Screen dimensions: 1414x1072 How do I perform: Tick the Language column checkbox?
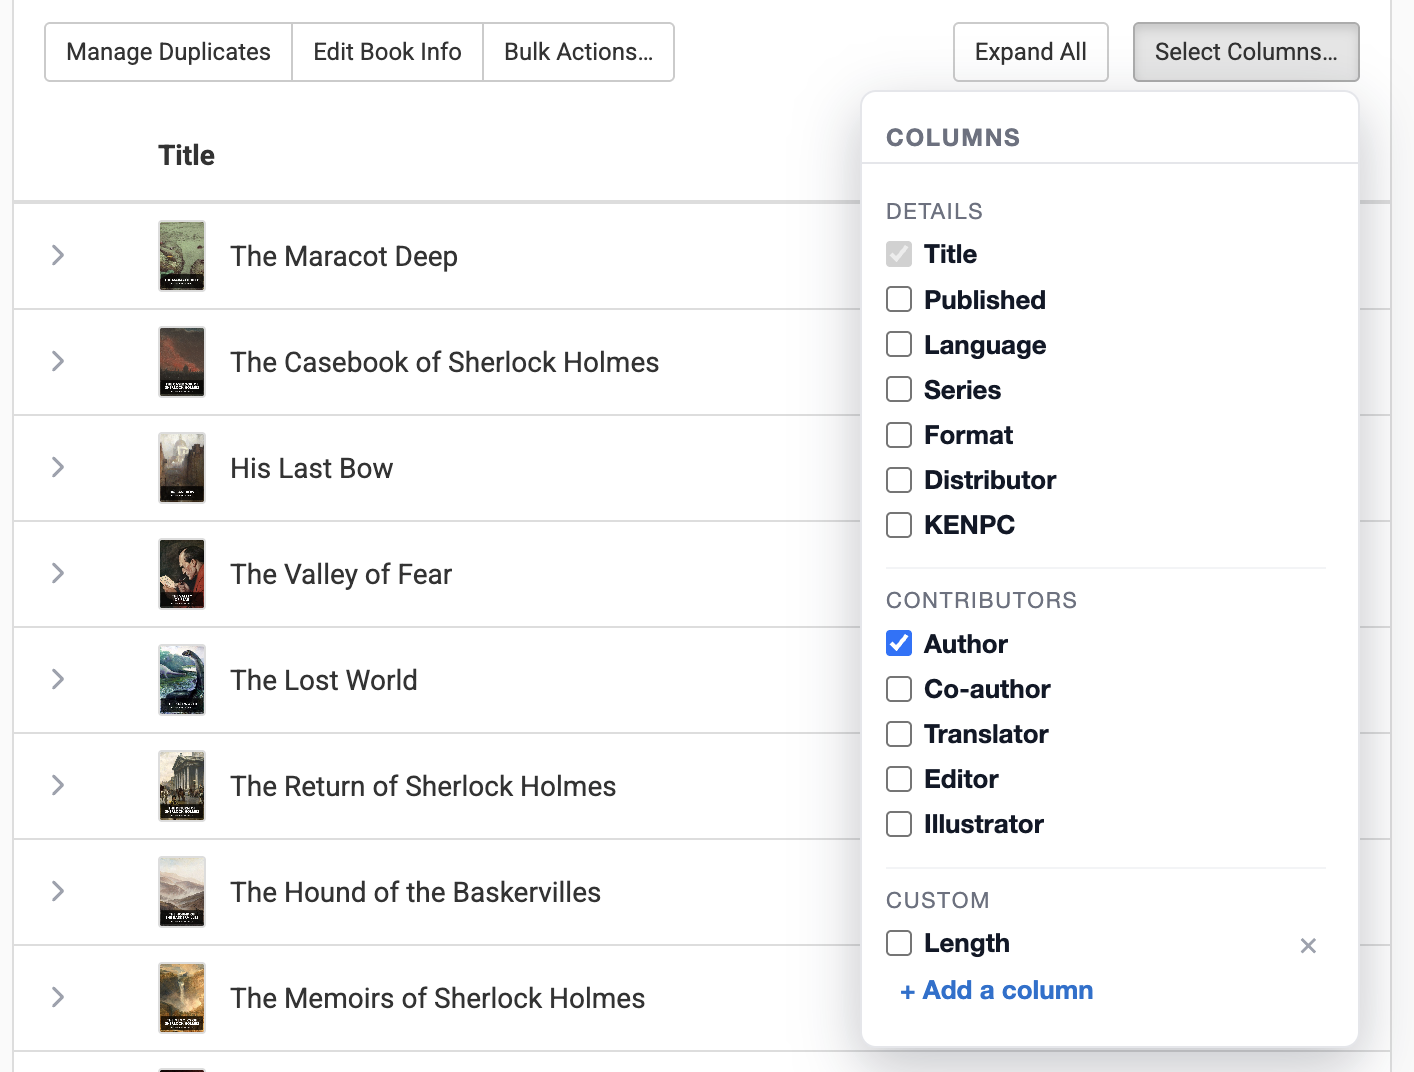899,345
